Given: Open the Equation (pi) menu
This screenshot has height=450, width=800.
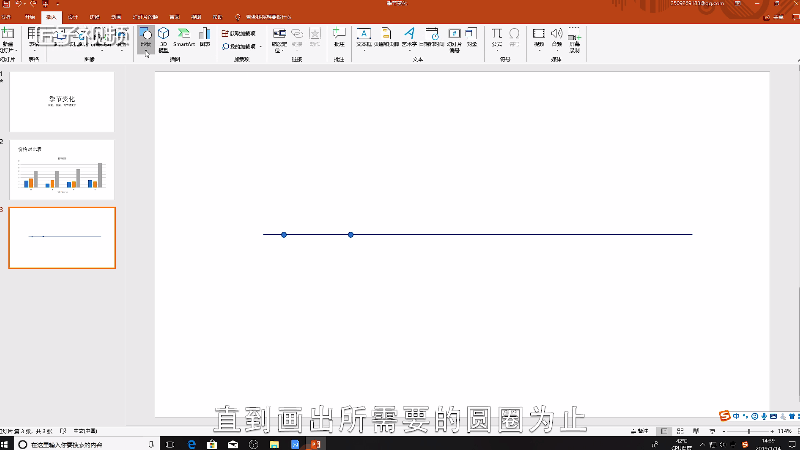Looking at the screenshot, I should pyautogui.click(x=496, y=39).
